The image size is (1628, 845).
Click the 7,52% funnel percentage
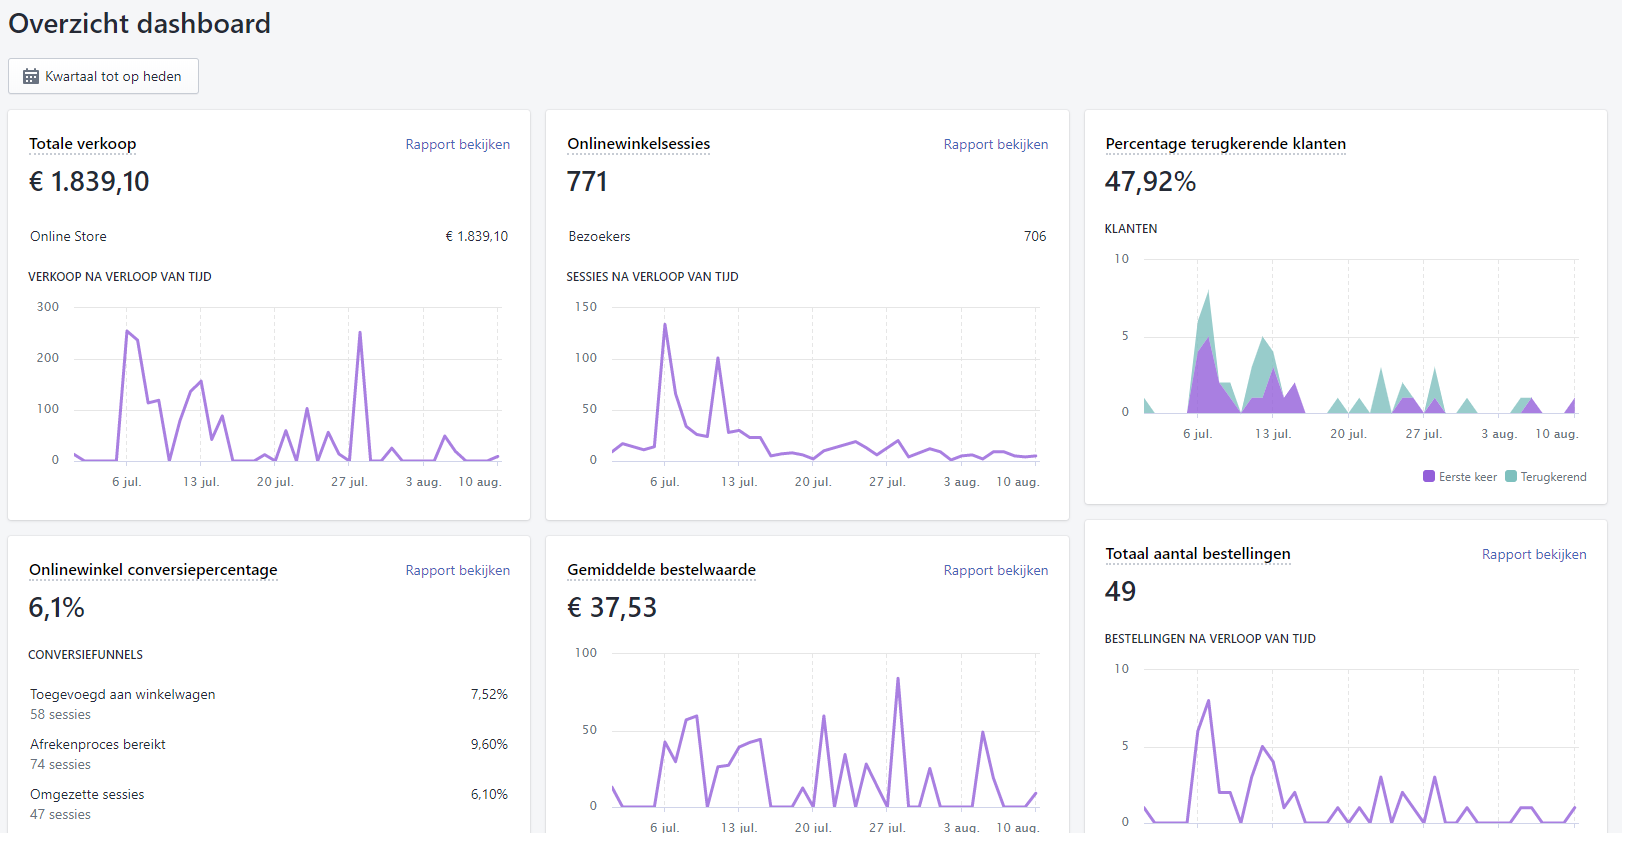(489, 694)
